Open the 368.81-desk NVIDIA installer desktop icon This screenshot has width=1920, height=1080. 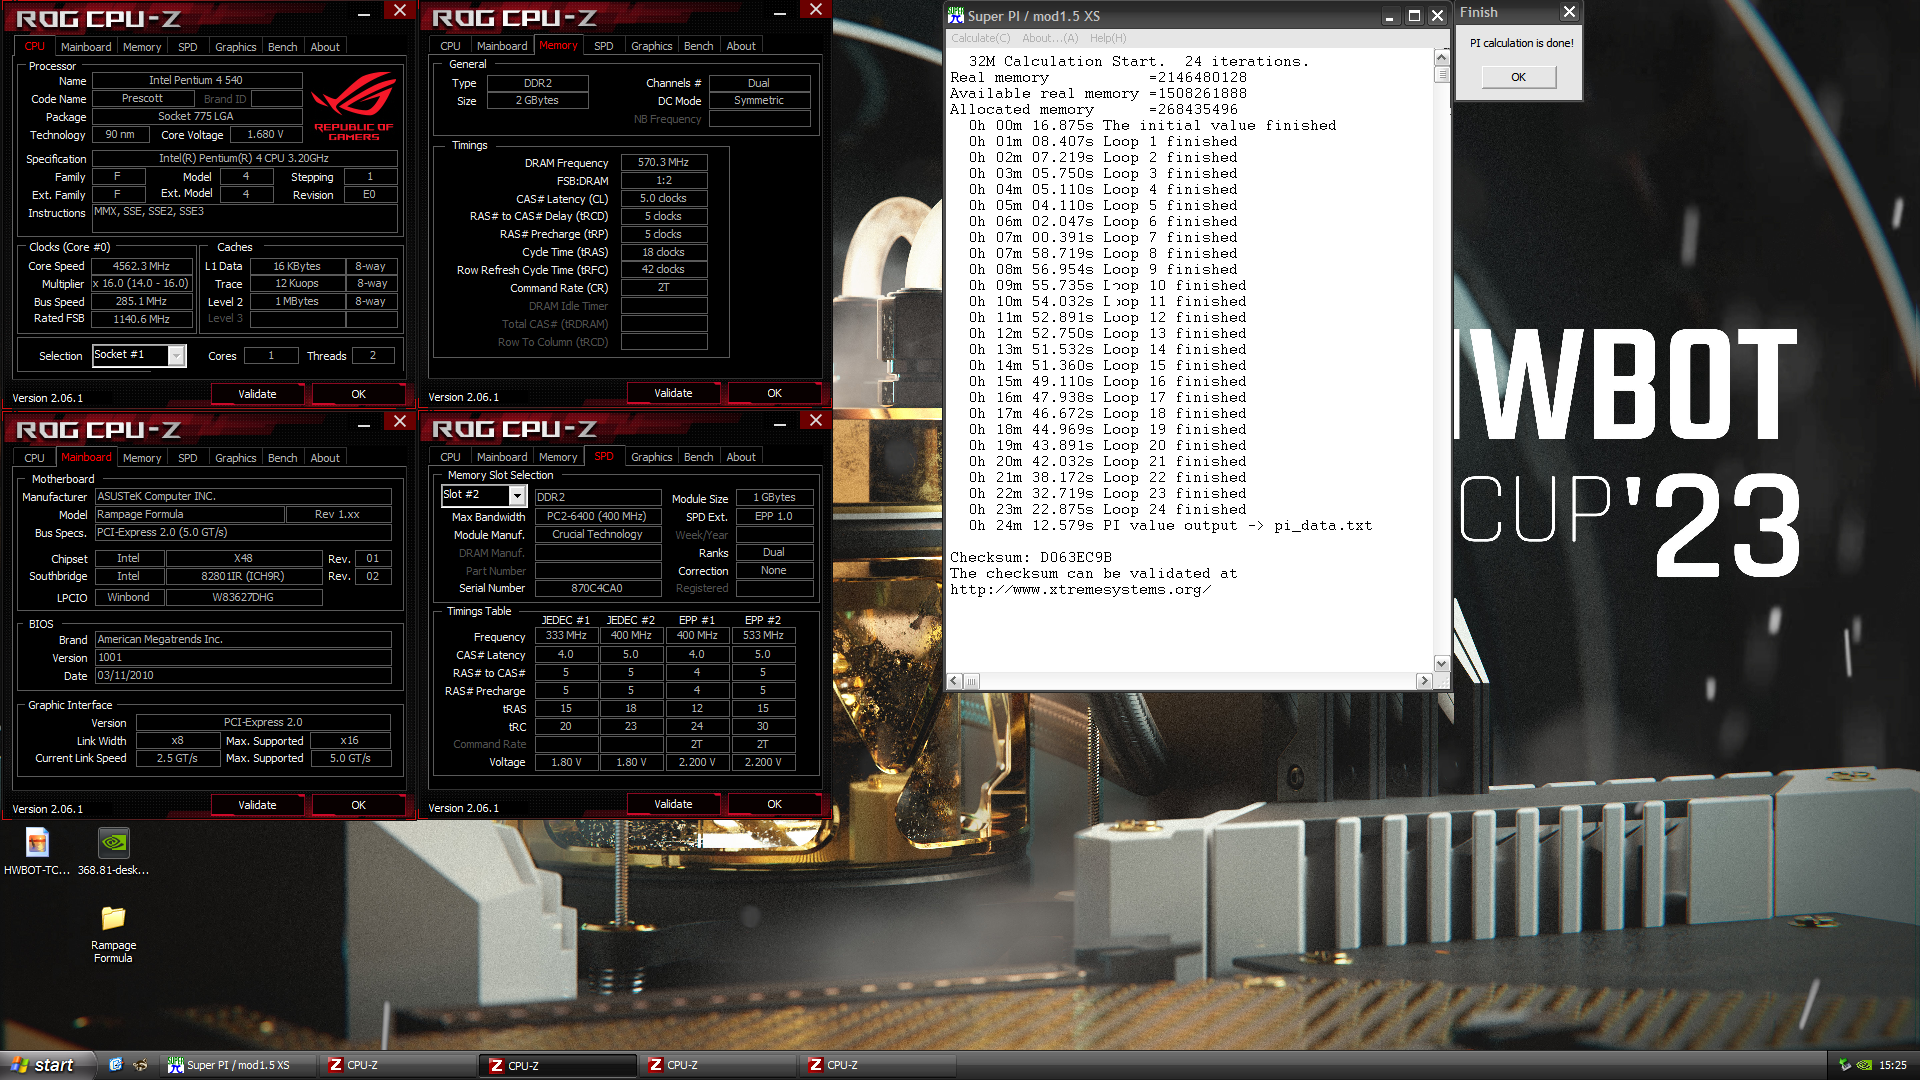(x=114, y=852)
